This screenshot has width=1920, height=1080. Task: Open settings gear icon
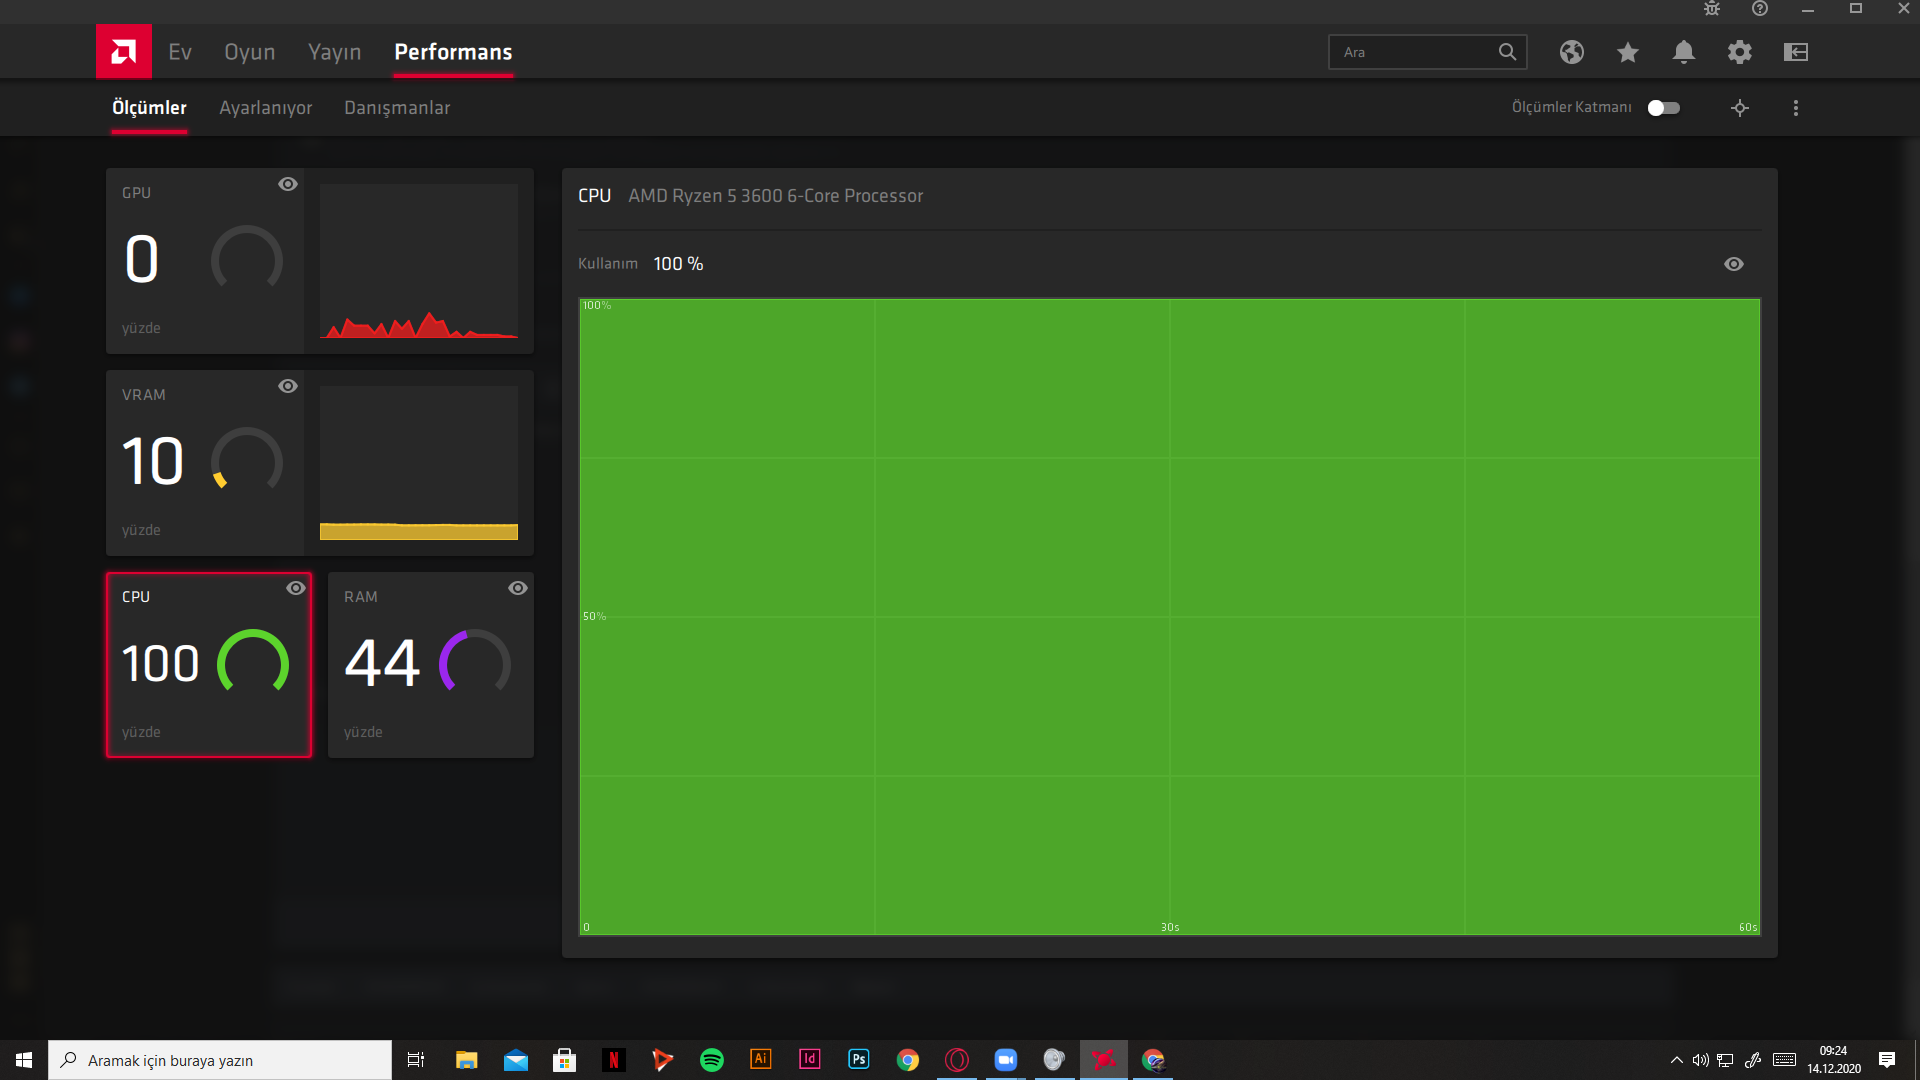click(x=1740, y=52)
